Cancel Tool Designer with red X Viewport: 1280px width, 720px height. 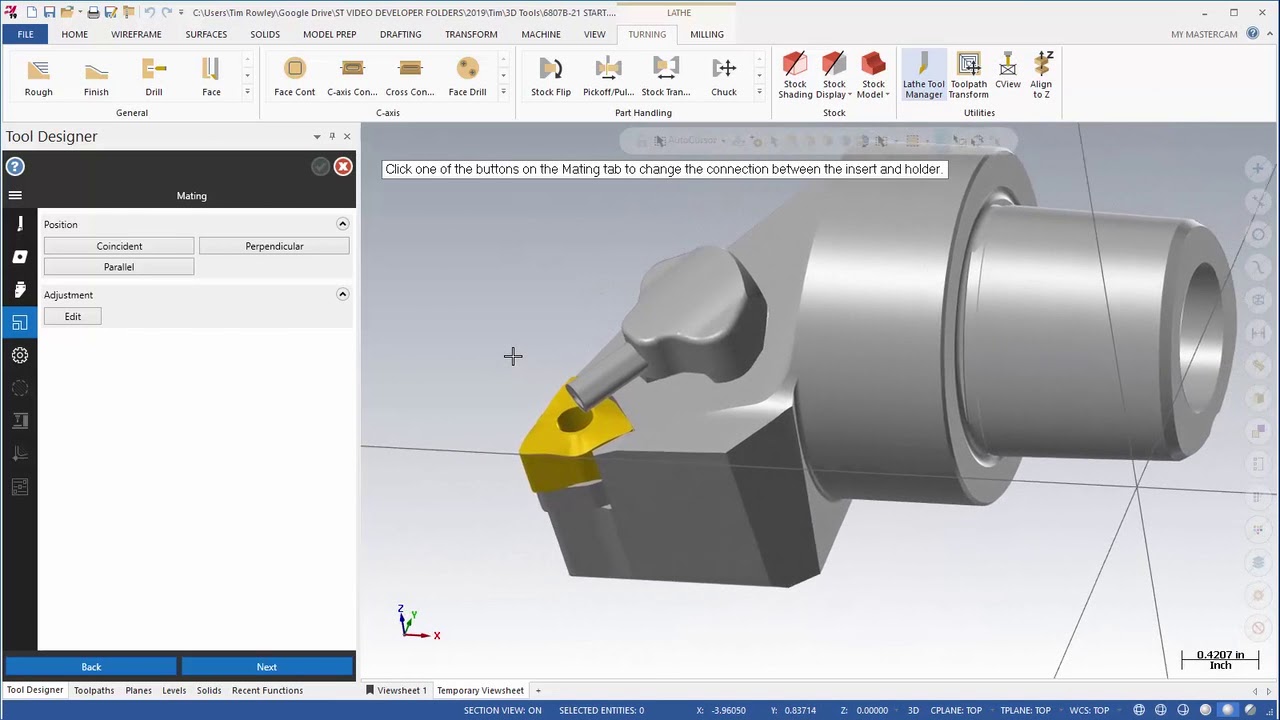343,167
